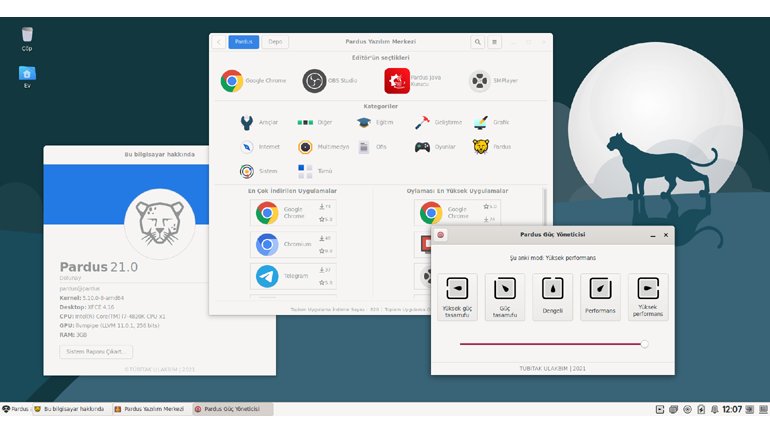Image resolution: width=770 pixels, height=434 pixels.
Task: Open the SMPlayer featured app
Action: [480, 81]
